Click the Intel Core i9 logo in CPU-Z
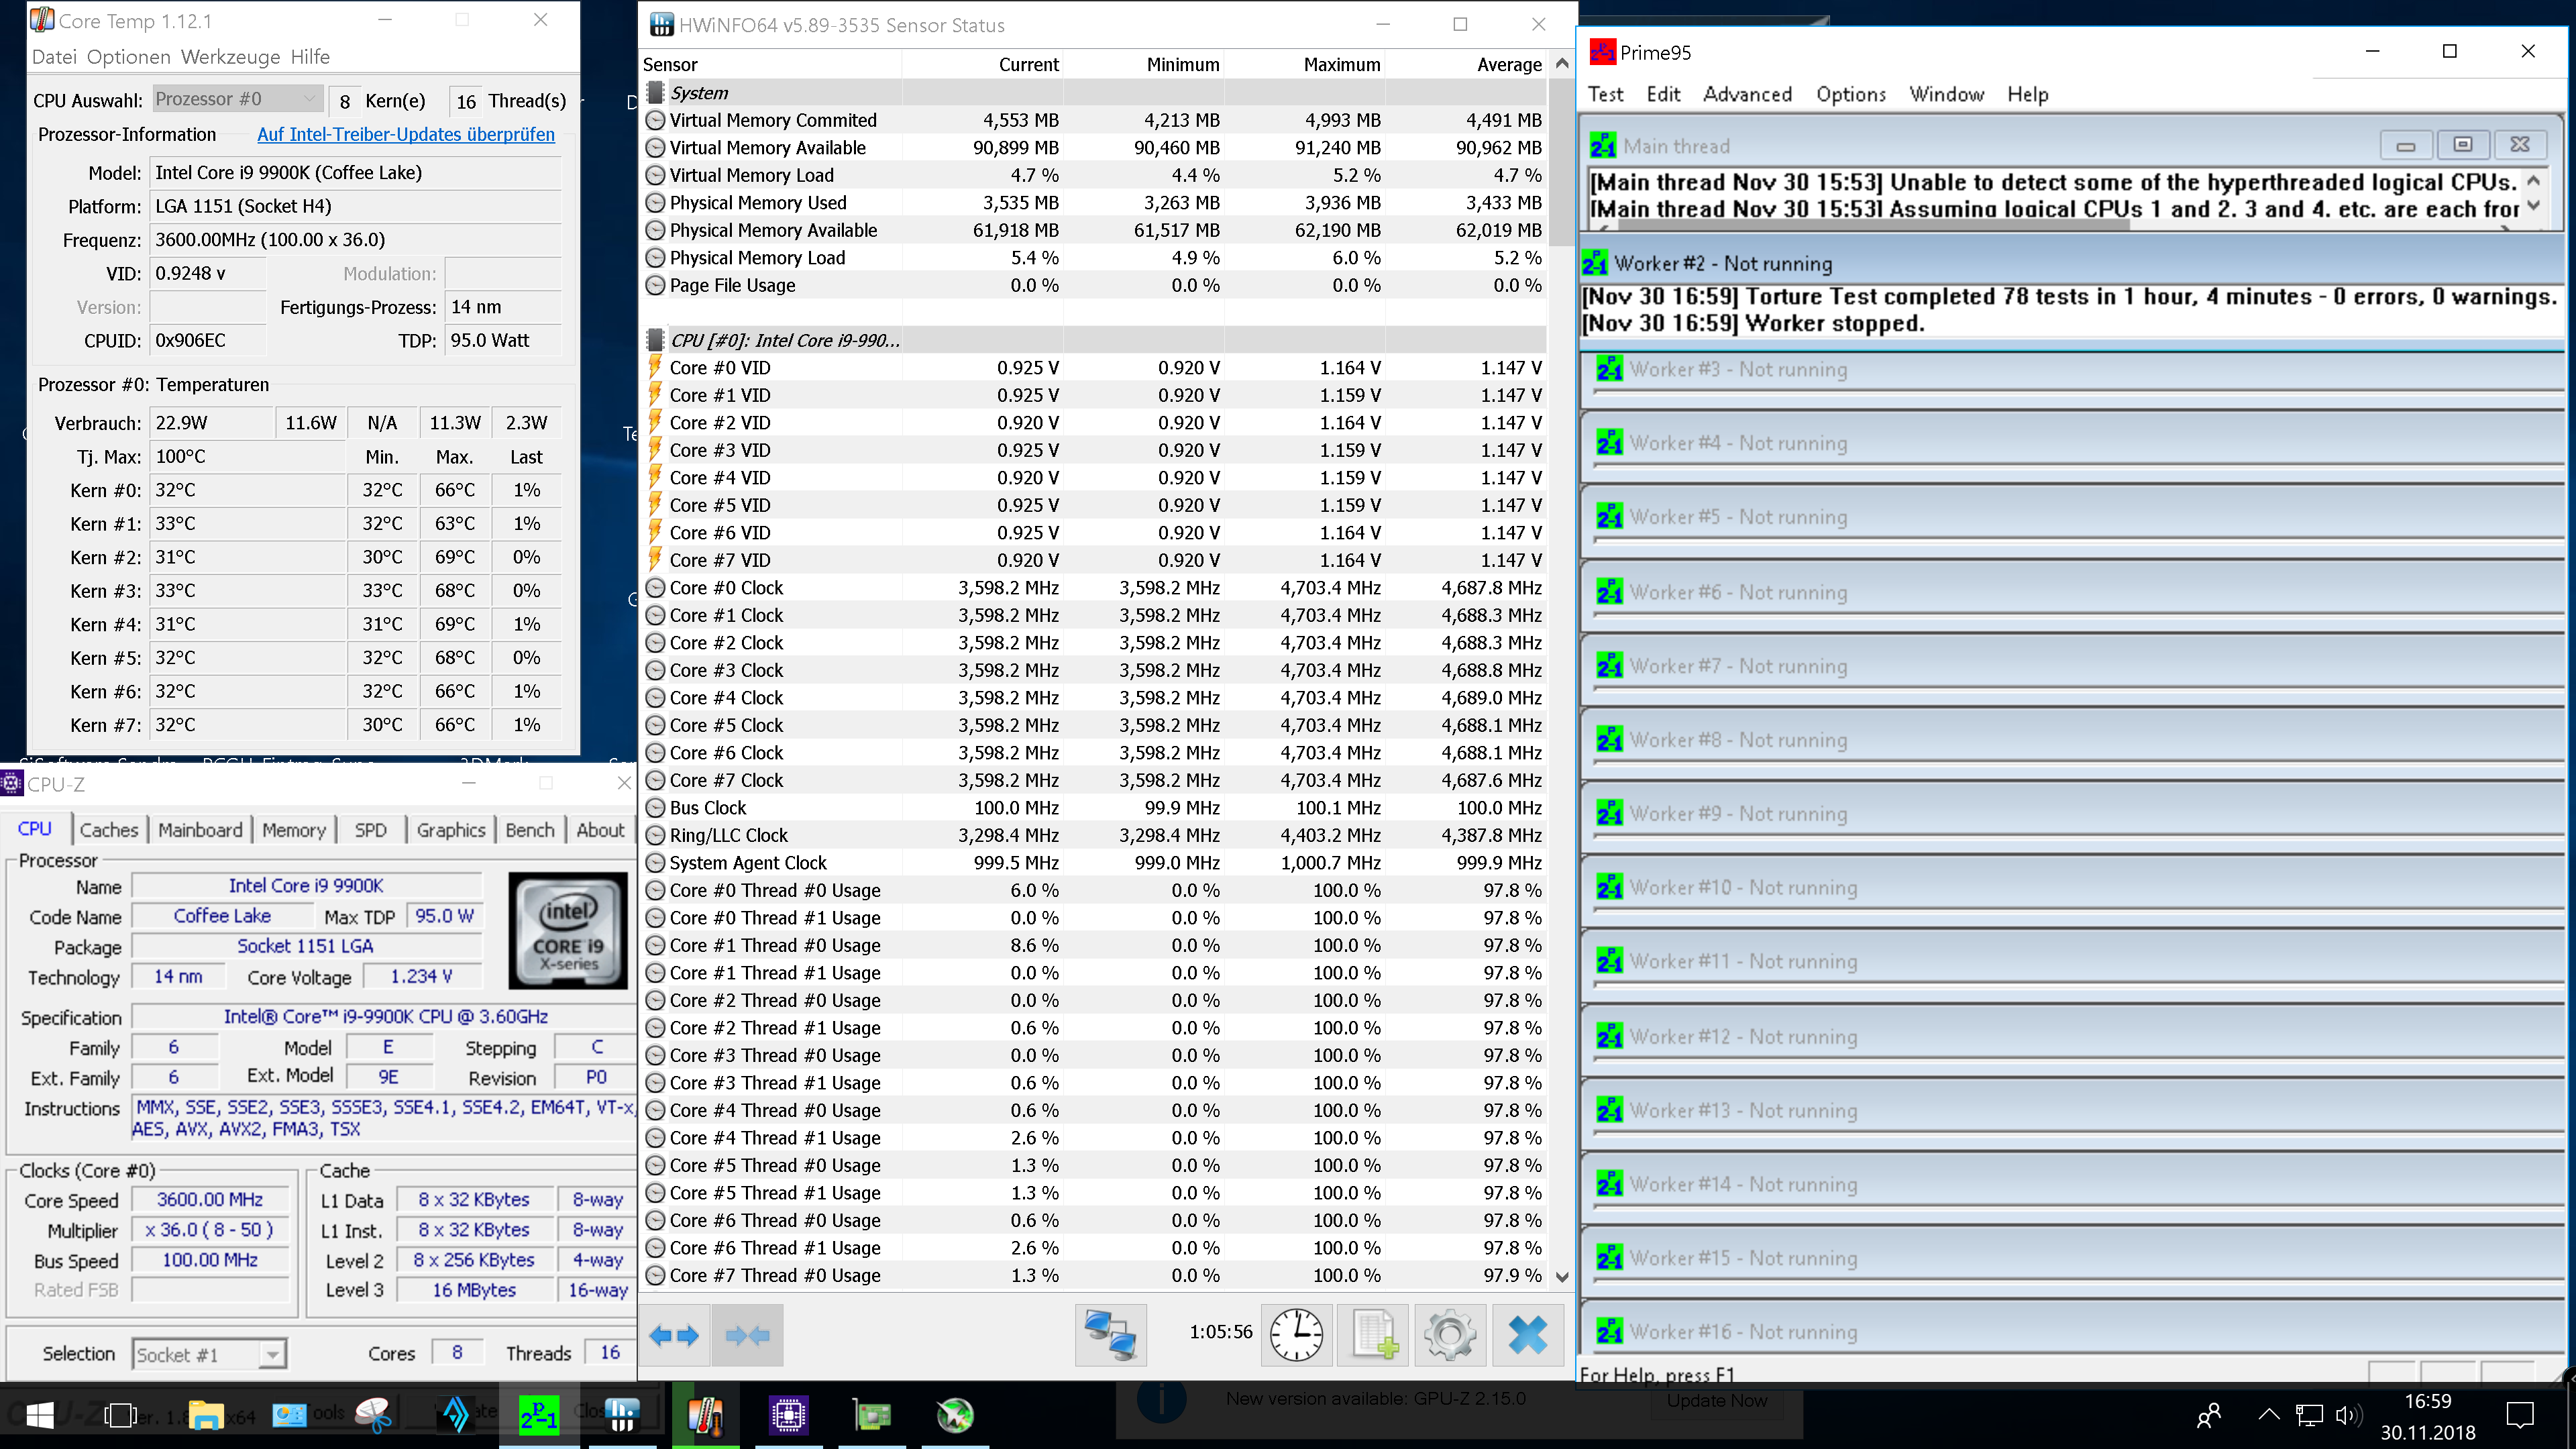Viewport: 2576px width, 1449px height. [568, 930]
